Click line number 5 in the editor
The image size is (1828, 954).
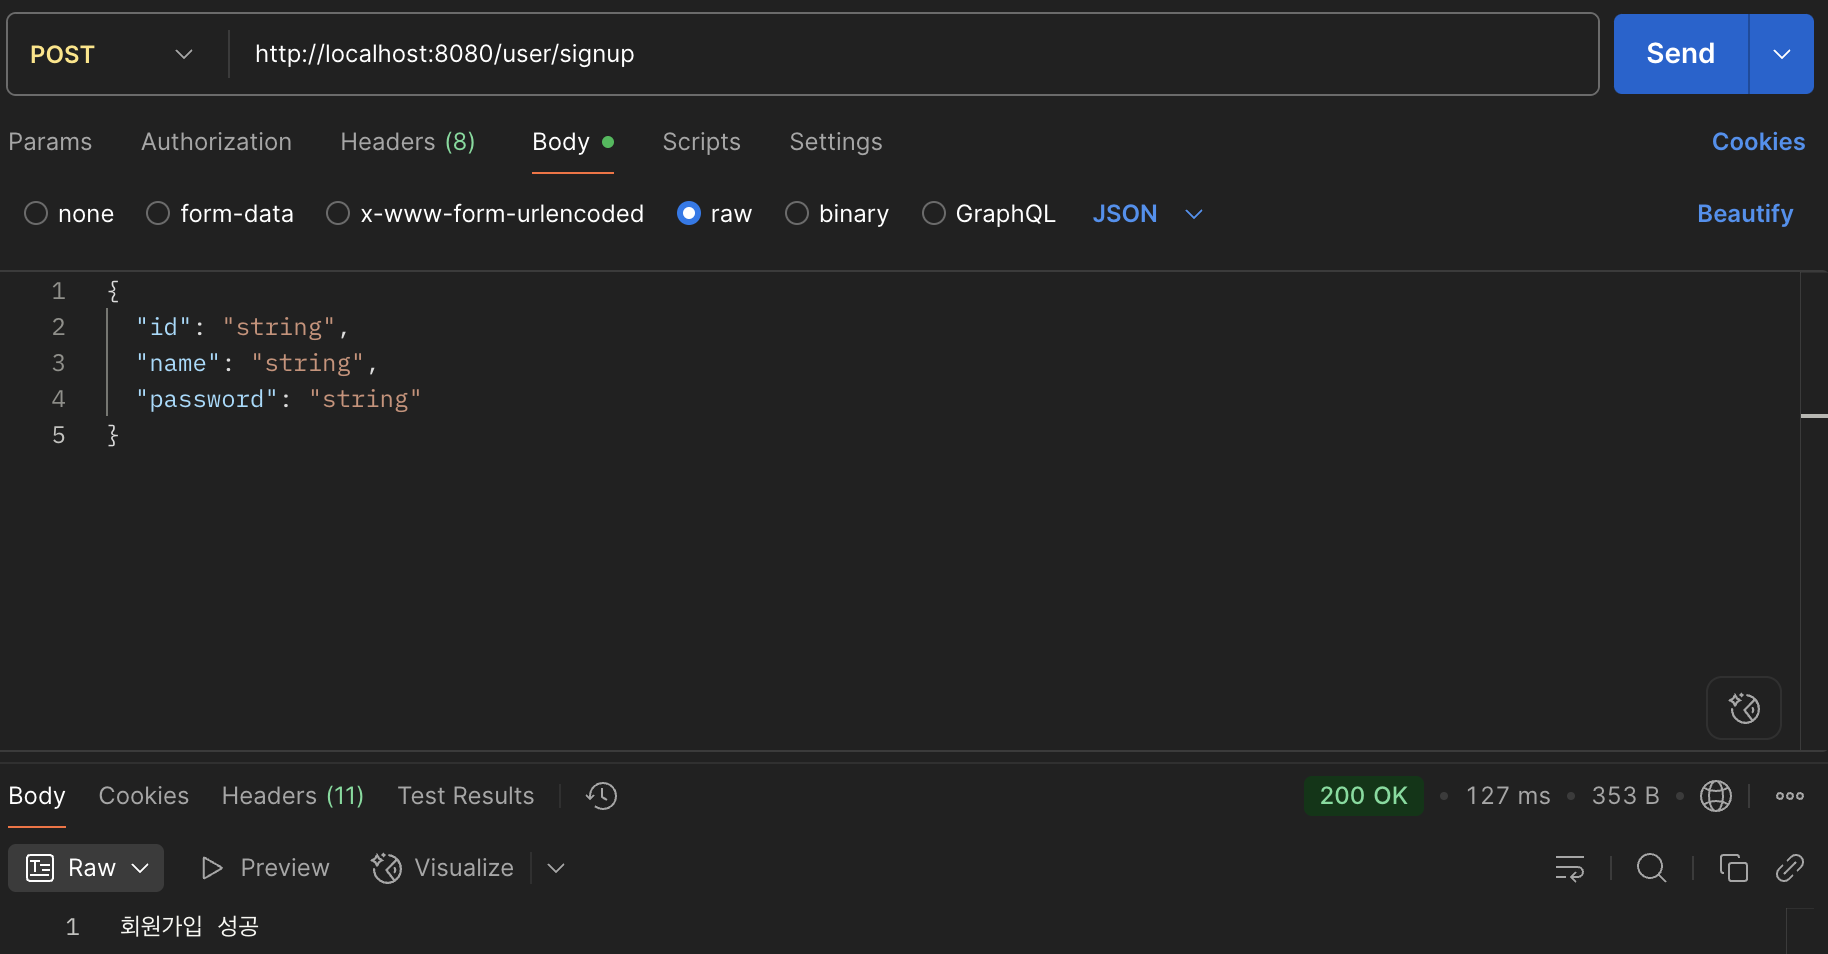pos(58,435)
